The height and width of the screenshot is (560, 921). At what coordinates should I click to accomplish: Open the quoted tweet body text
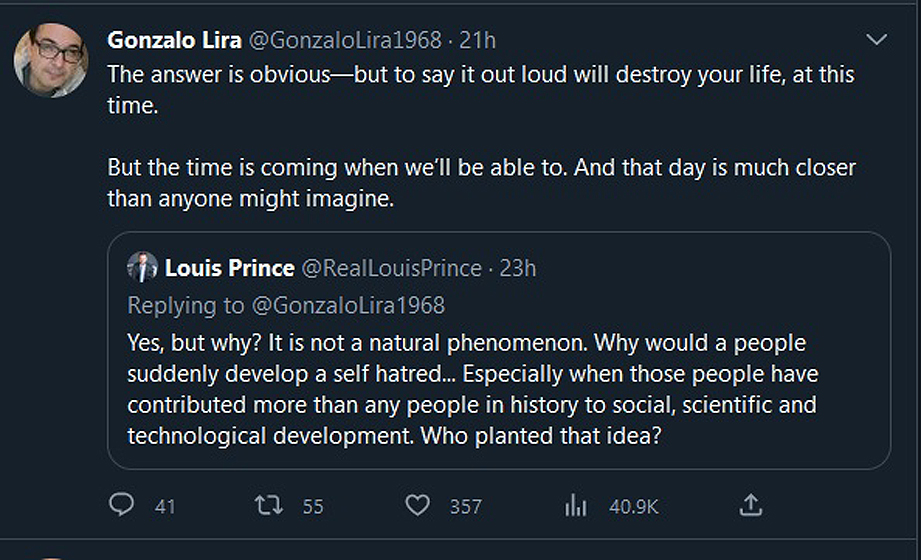pyautogui.click(x=472, y=390)
